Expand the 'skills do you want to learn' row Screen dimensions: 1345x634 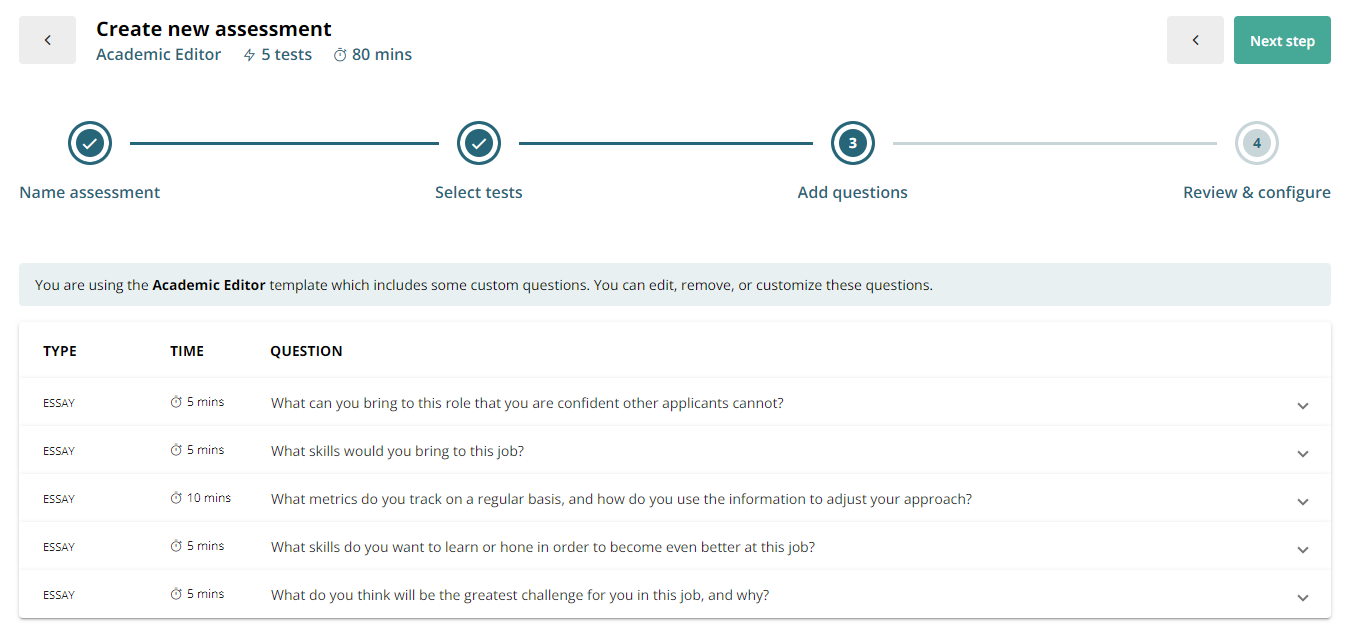pyautogui.click(x=1303, y=550)
